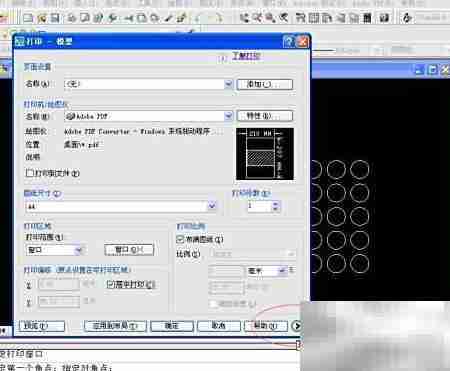Click the 帮助 help button
The width and height of the screenshot is (450, 371).
tap(266, 326)
